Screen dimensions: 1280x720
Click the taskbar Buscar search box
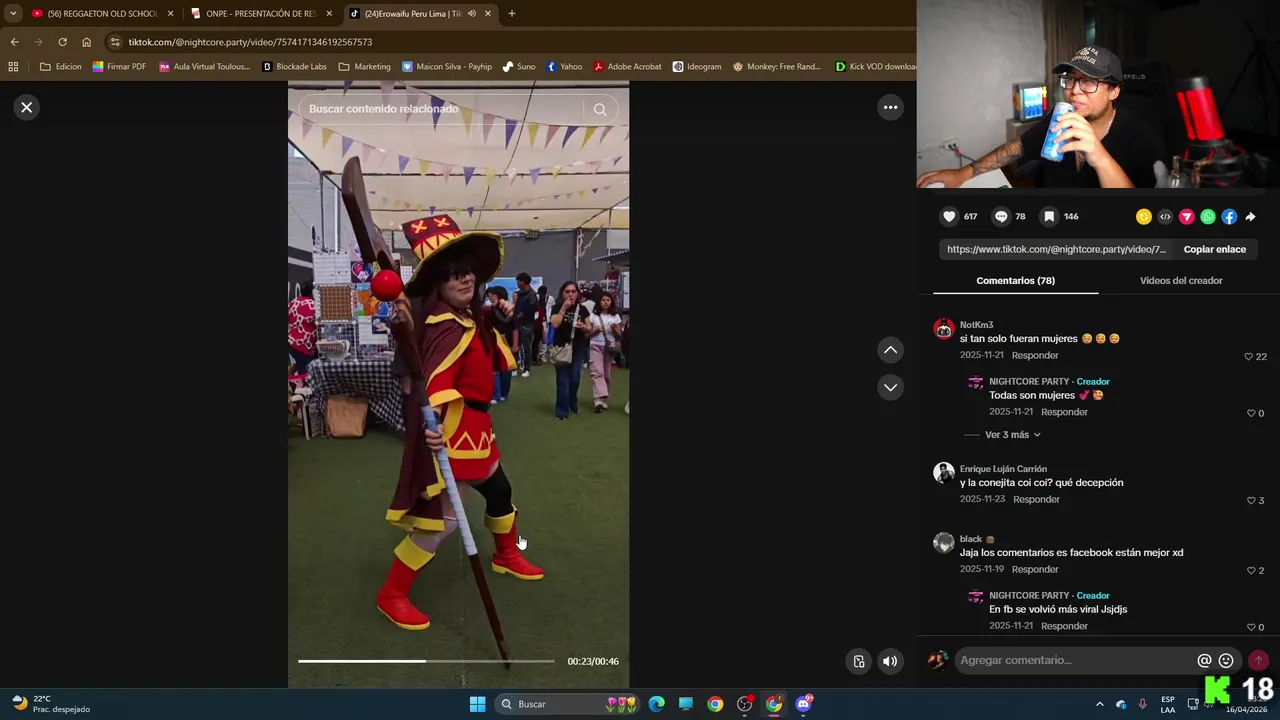pyautogui.click(x=568, y=704)
